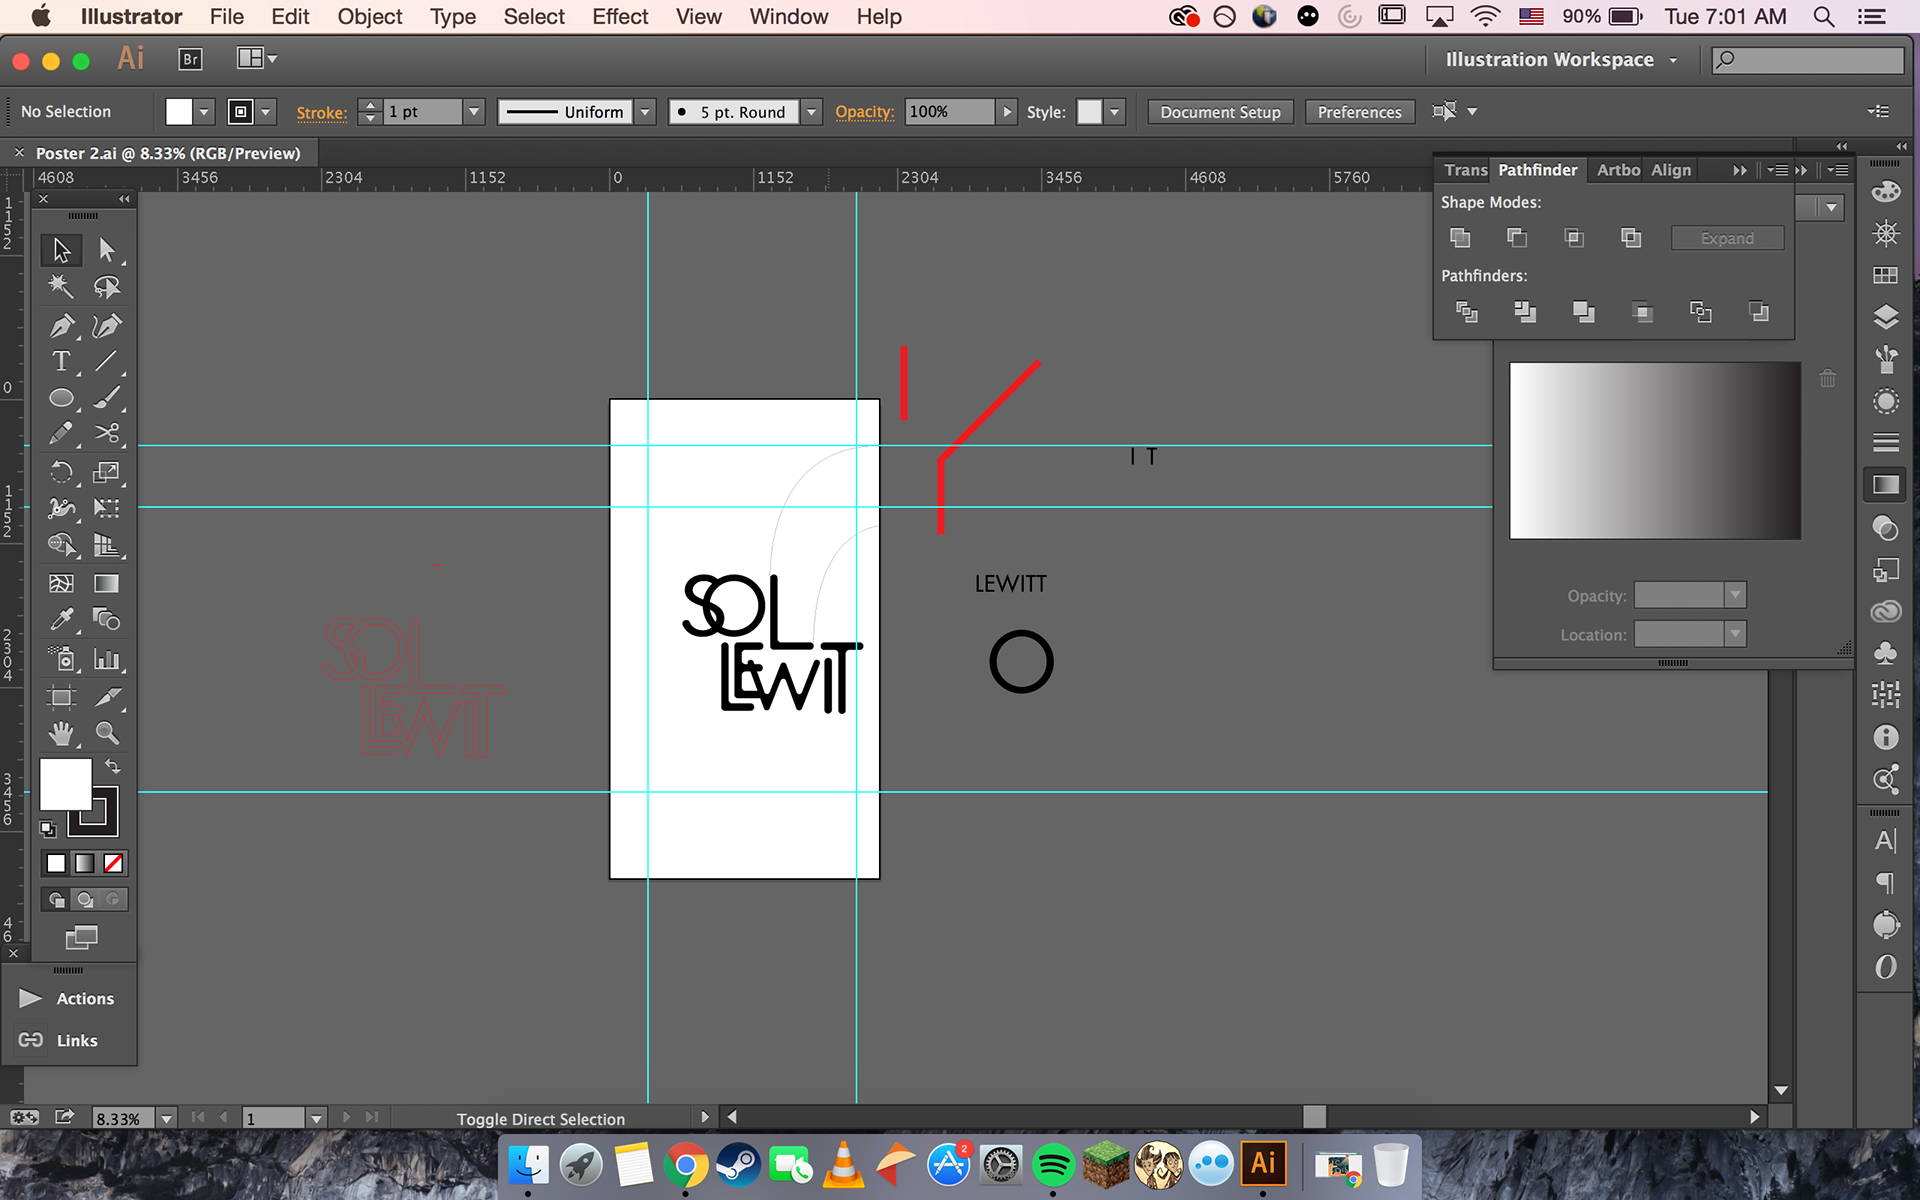Set paint mode to Gradient

tap(85, 863)
